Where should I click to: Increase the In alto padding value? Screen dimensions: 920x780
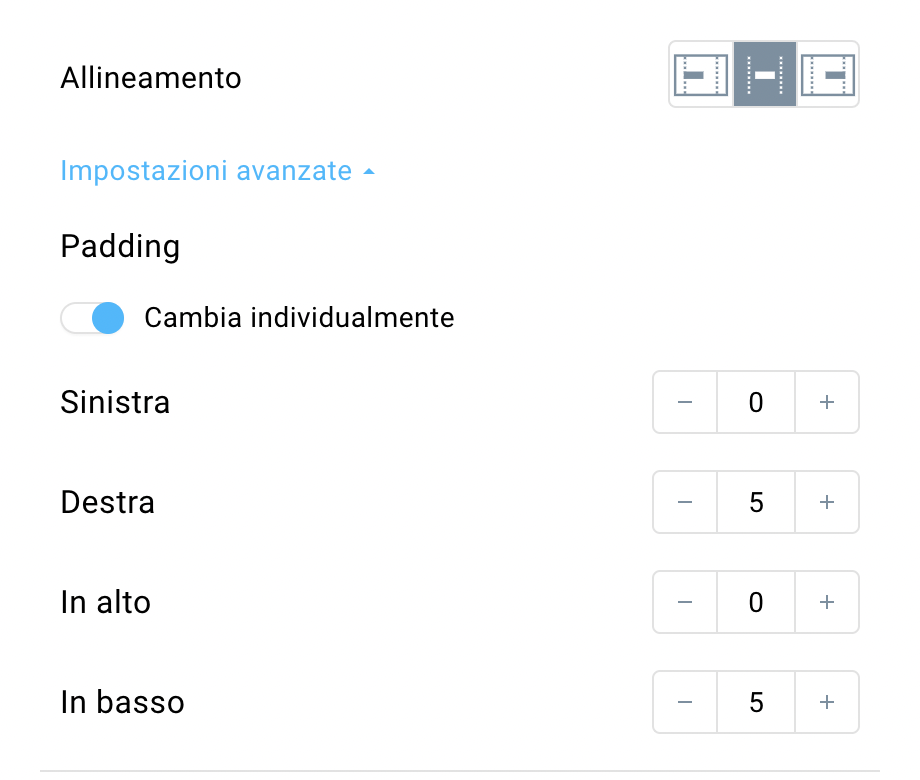coord(827,602)
